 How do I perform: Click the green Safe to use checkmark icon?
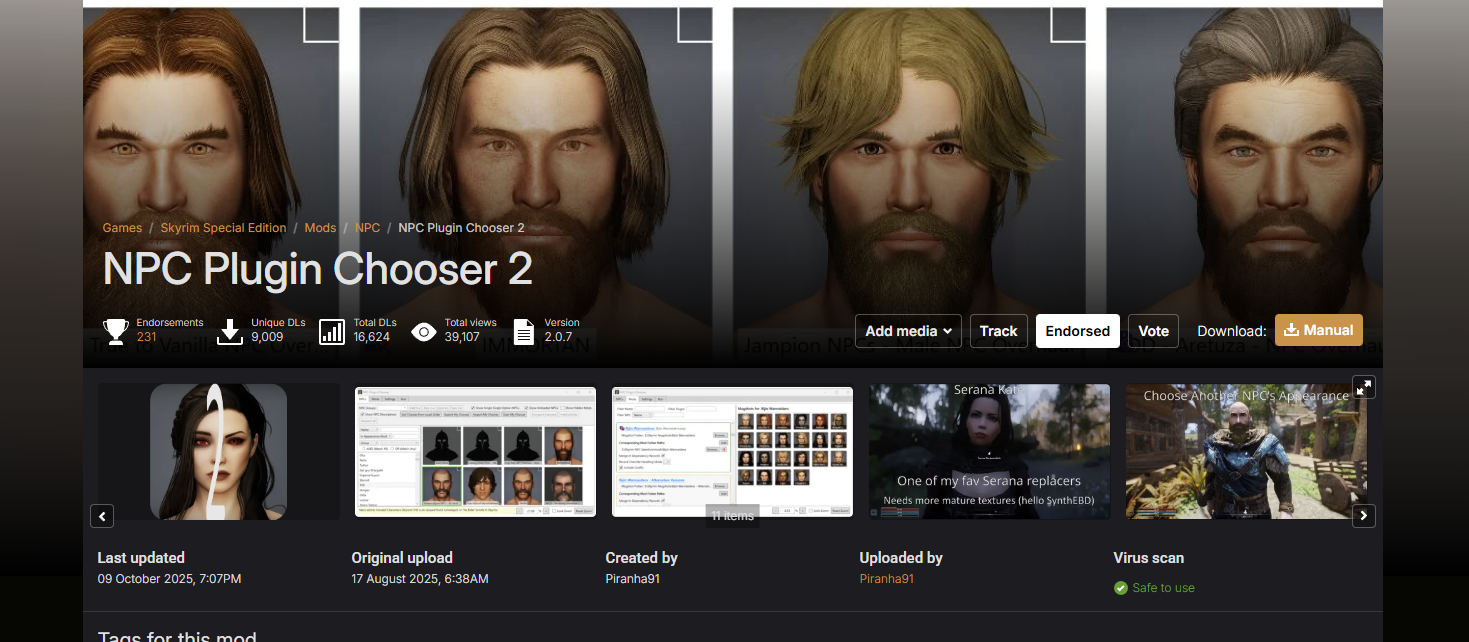1121,588
